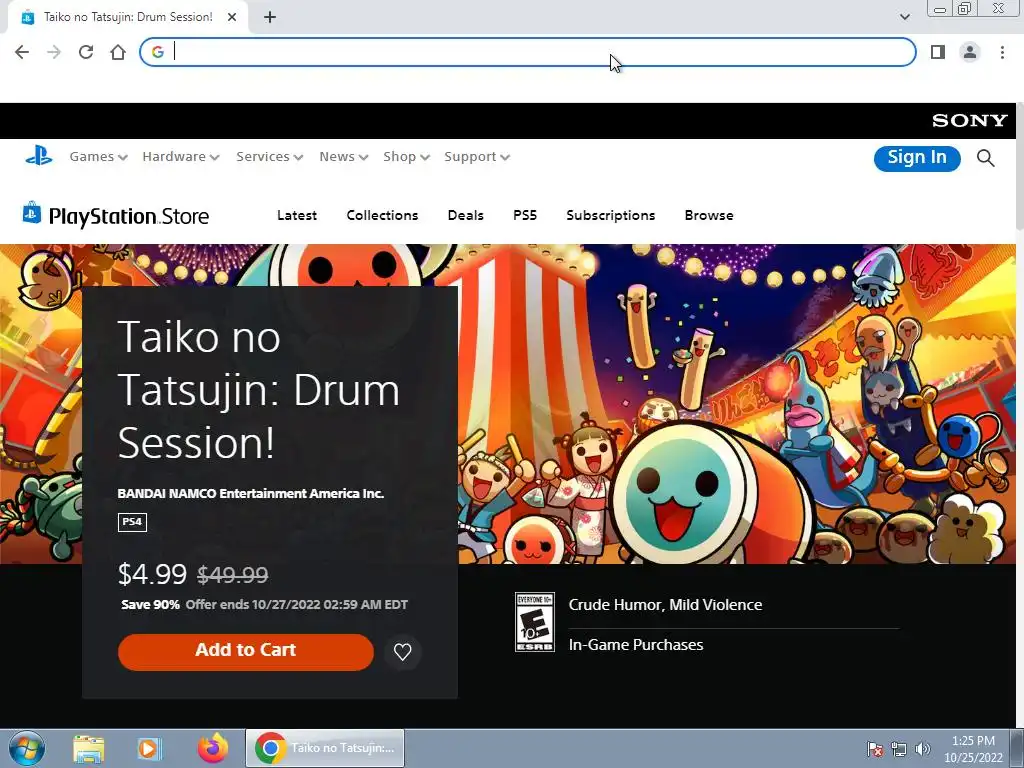The height and width of the screenshot is (768, 1024).
Task: Open the tab search chevron
Action: (904, 17)
